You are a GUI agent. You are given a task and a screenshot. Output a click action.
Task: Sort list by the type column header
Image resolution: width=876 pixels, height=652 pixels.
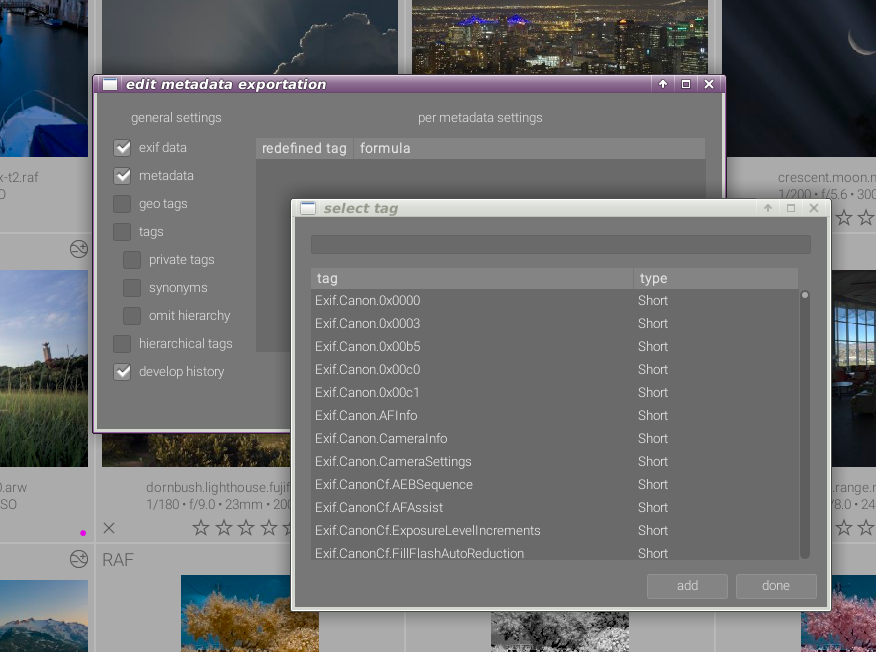(x=716, y=278)
